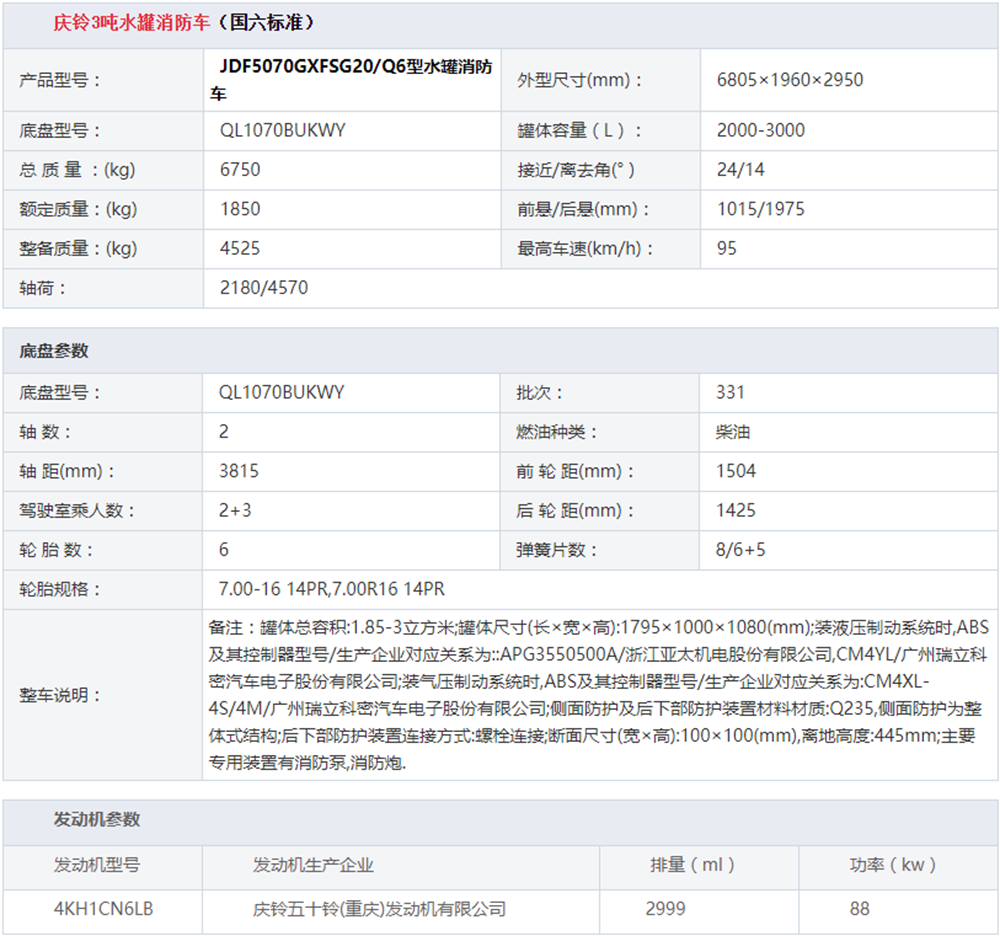Viewport: 1000px width, 936px height.
Task: Click the 轮胎规格 label
Action: (x=59, y=590)
